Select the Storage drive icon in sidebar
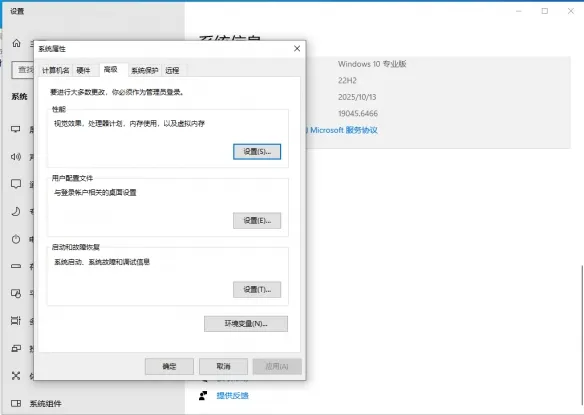The width and height of the screenshot is (584, 415). [x=16, y=266]
